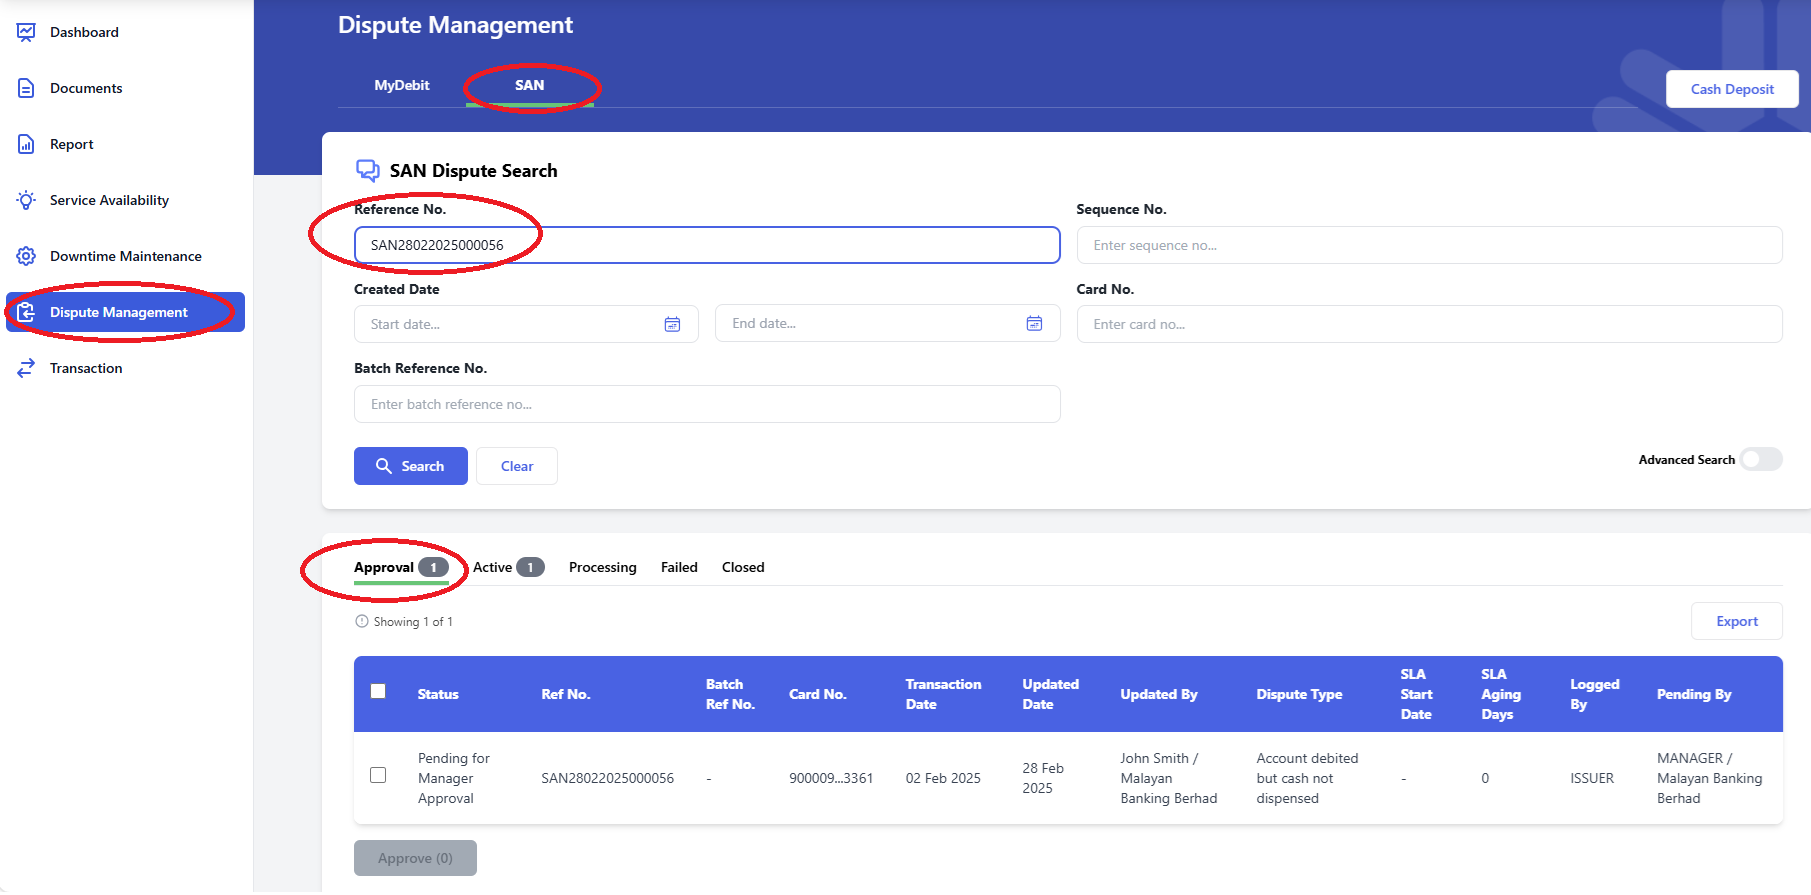Viewport: 1811px width, 895px height.
Task: Click the Status column header
Action: 438,694
